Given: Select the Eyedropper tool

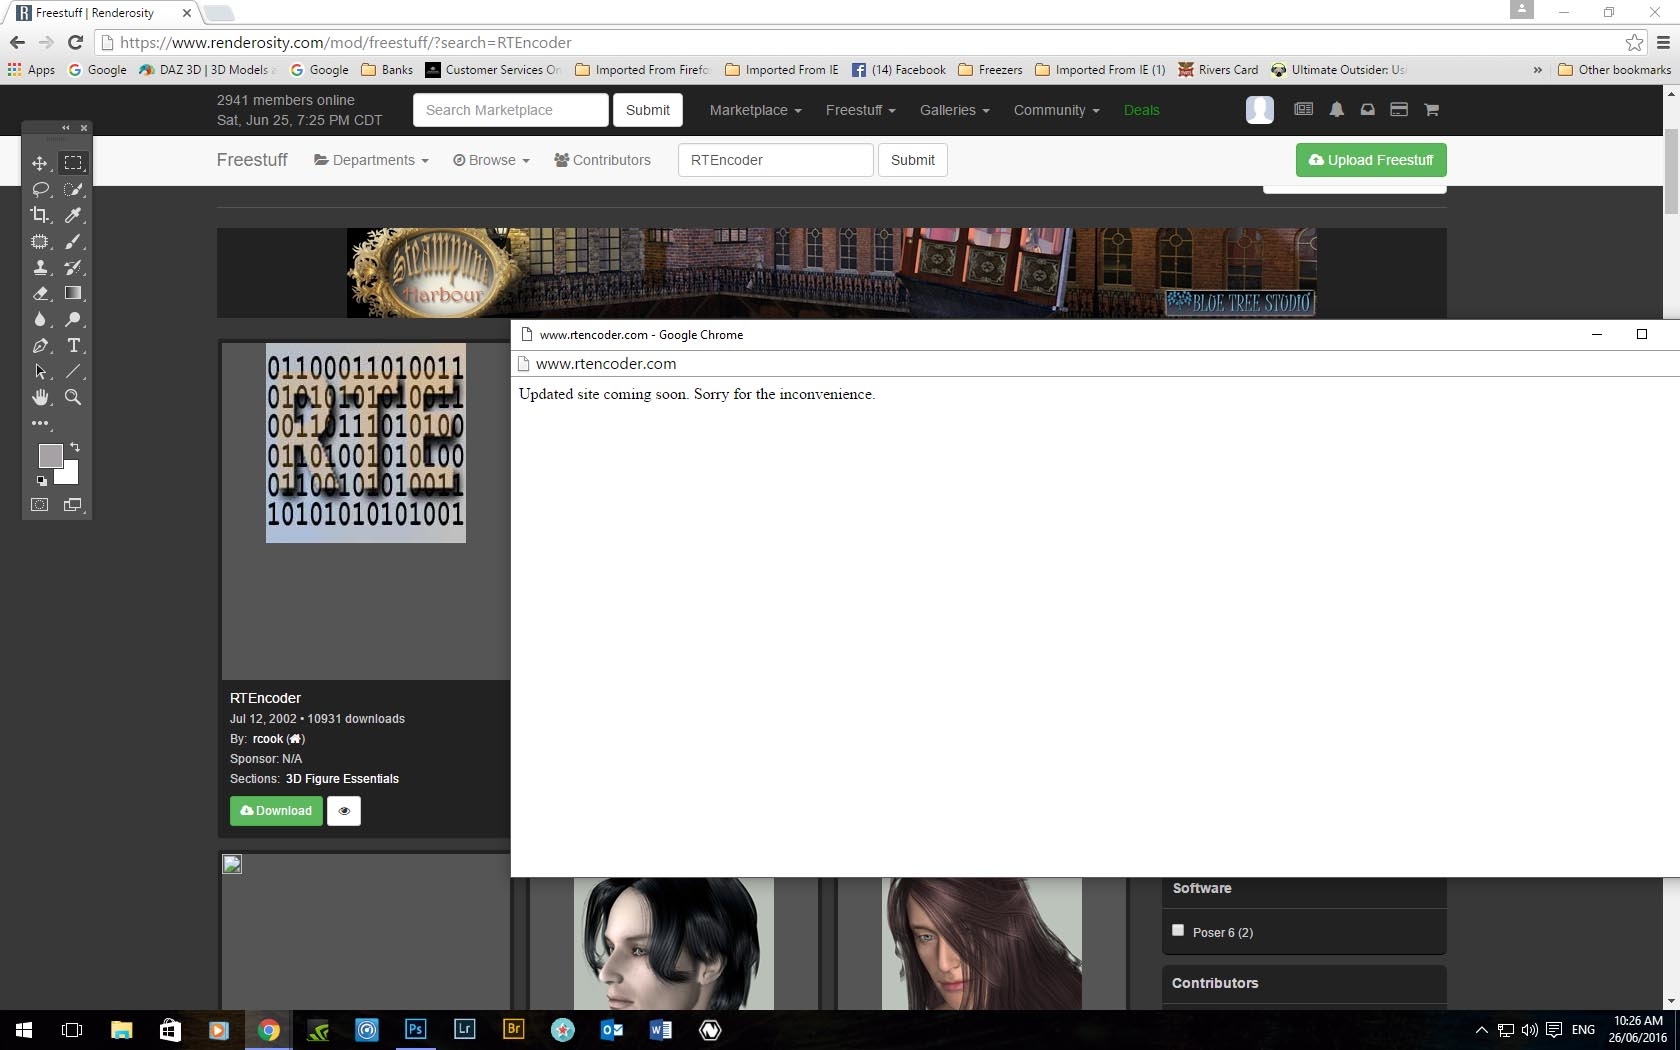Looking at the screenshot, I should [73, 215].
